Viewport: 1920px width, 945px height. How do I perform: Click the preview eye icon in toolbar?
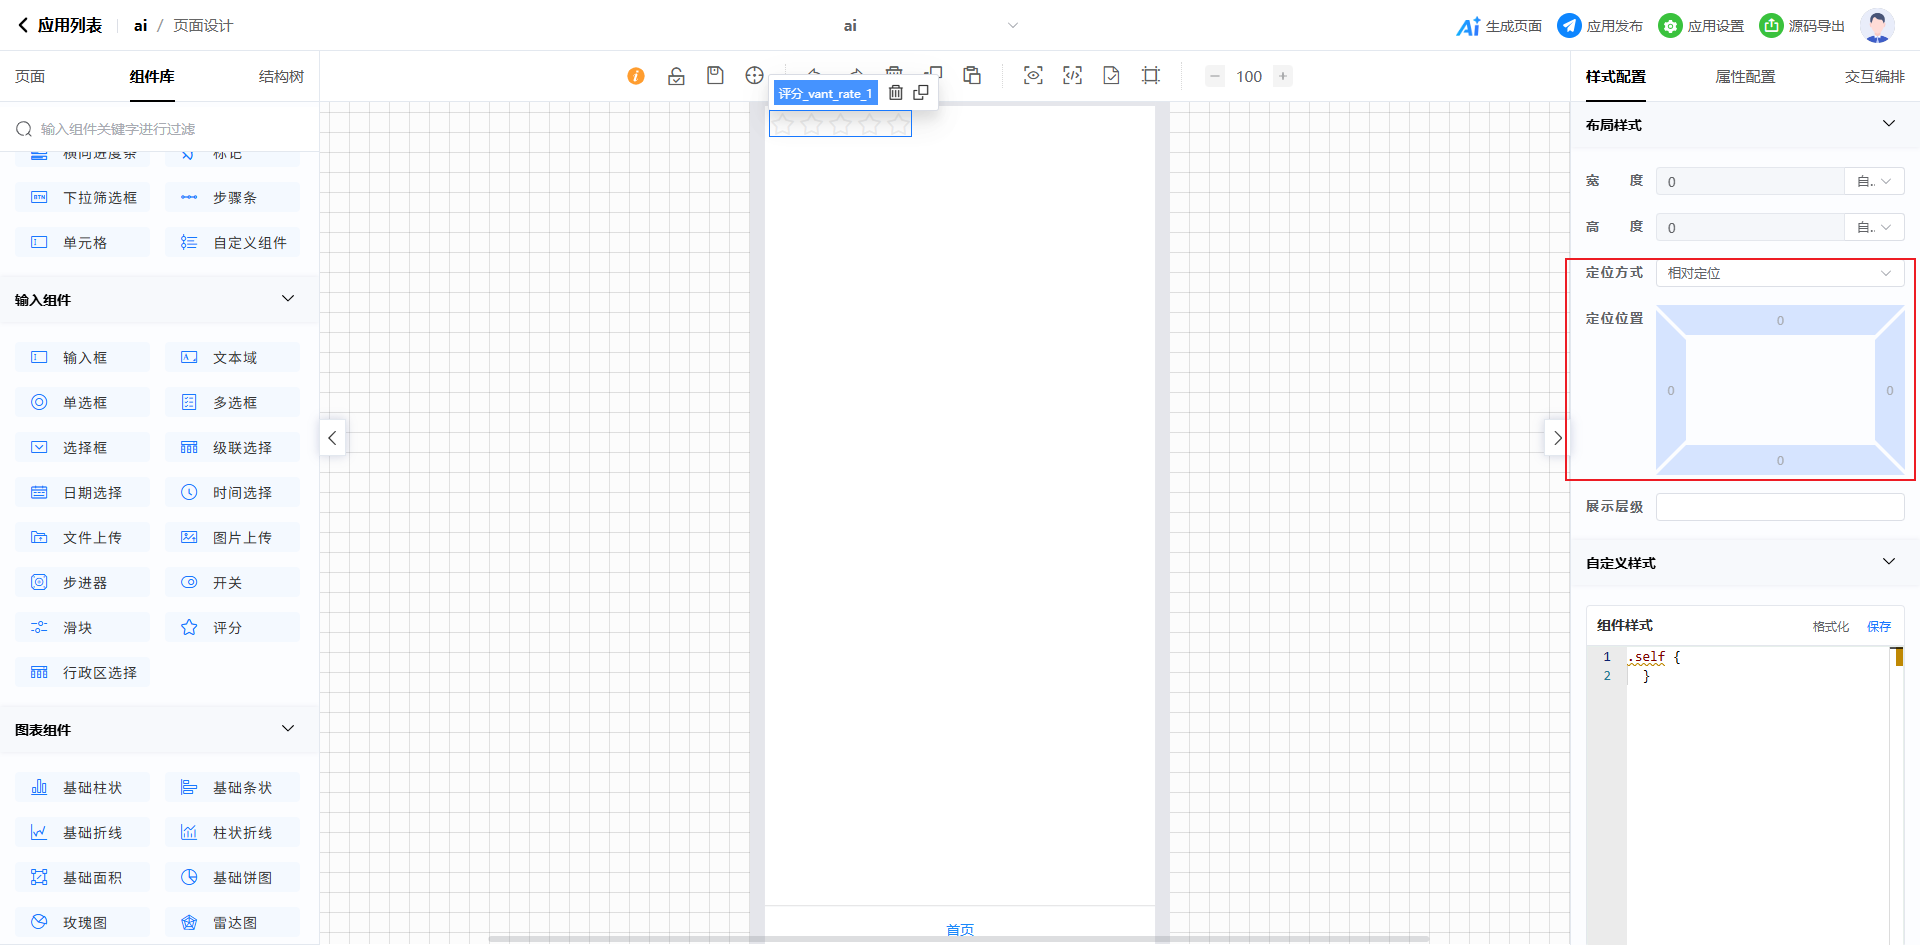click(1033, 76)
